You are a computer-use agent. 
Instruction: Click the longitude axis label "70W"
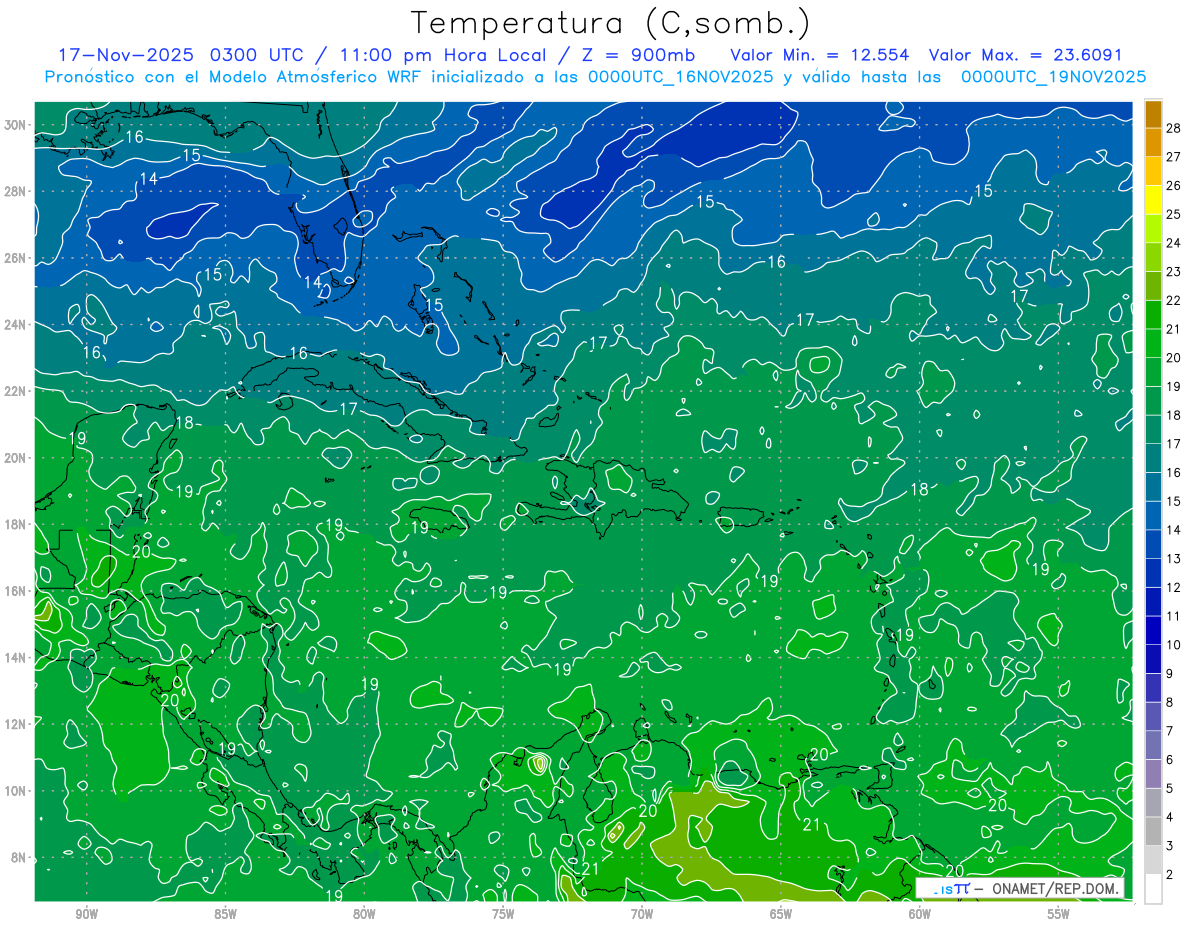[642, 913]
